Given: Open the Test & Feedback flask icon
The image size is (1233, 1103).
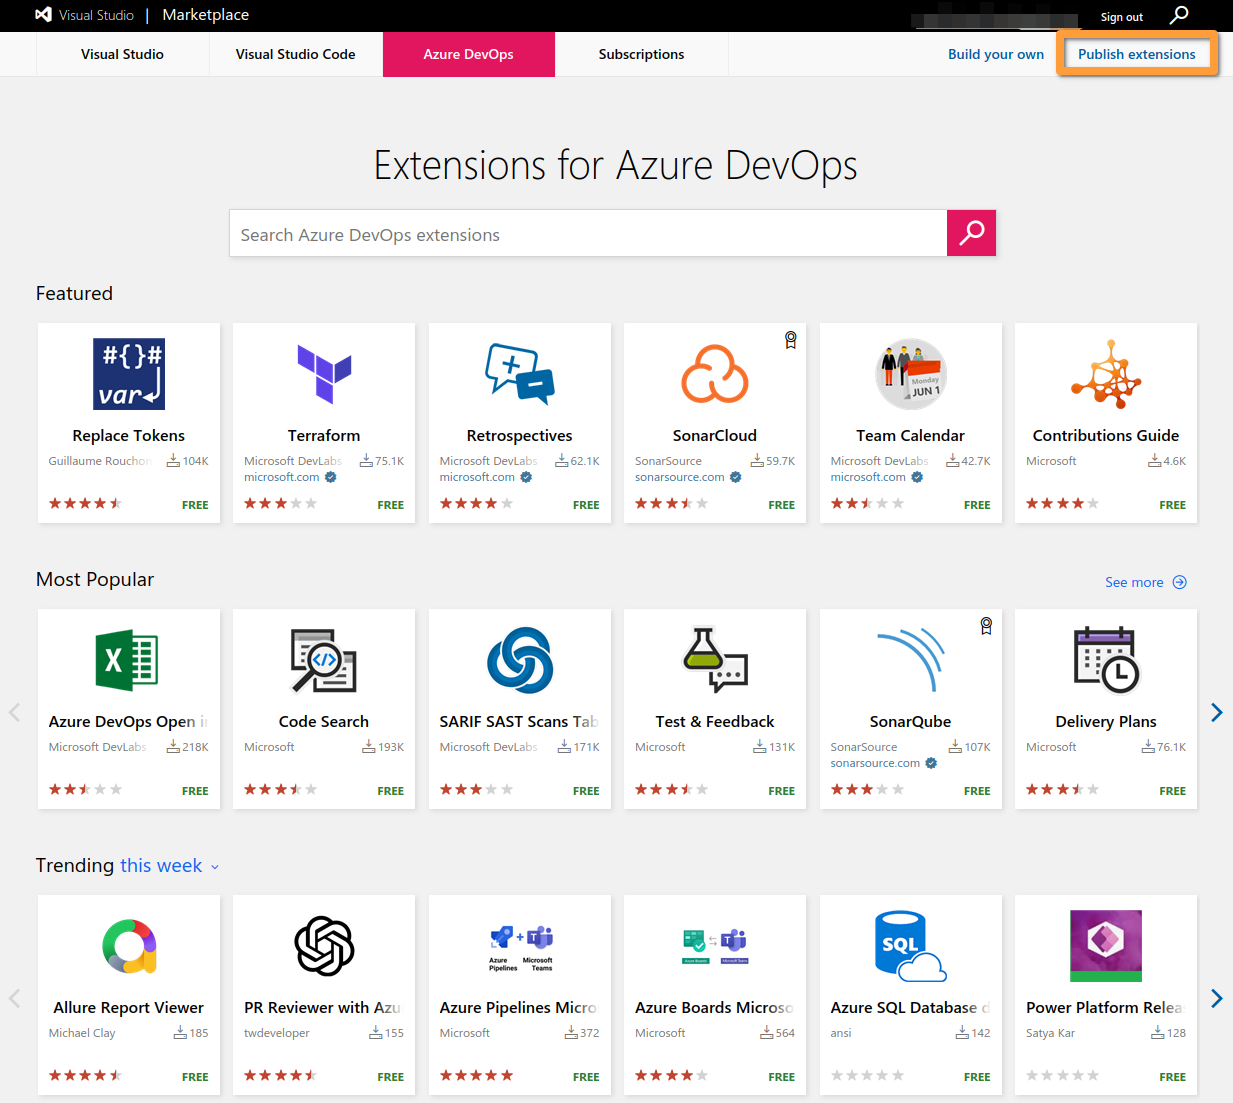Looking at the screenshot, I should click(715, 660).
